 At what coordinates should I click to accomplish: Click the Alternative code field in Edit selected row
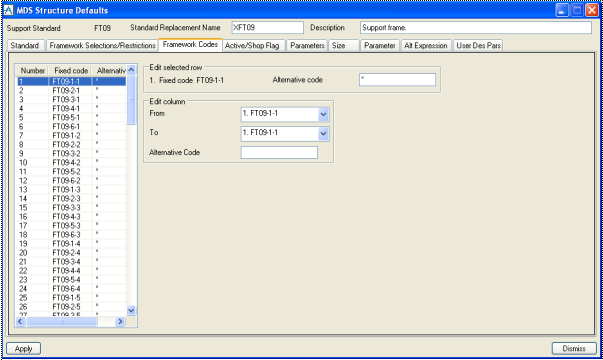point(397,80)
